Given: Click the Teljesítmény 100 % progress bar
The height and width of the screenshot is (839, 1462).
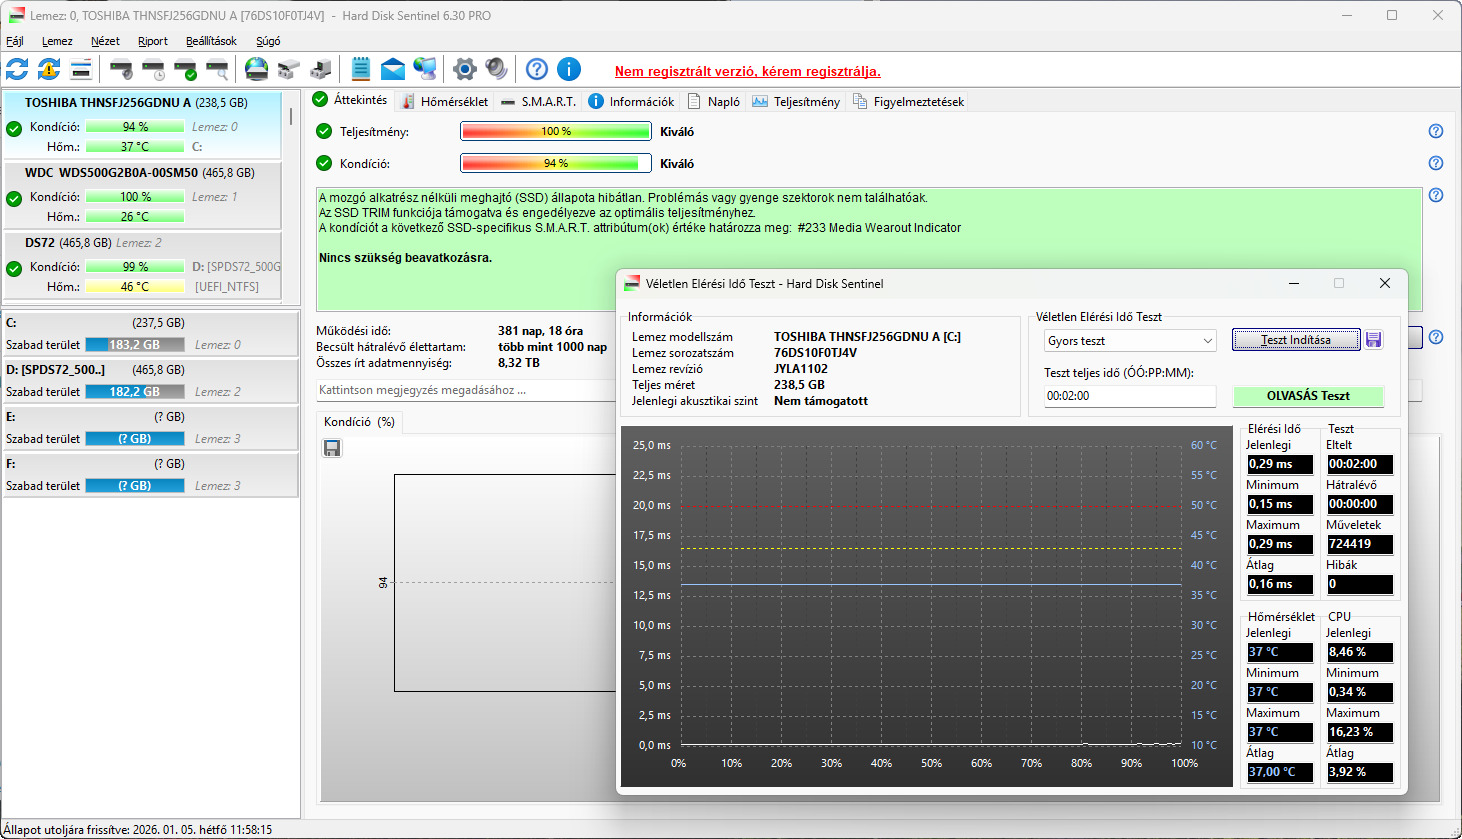Looking at the screenshot, I should point(556,131).
